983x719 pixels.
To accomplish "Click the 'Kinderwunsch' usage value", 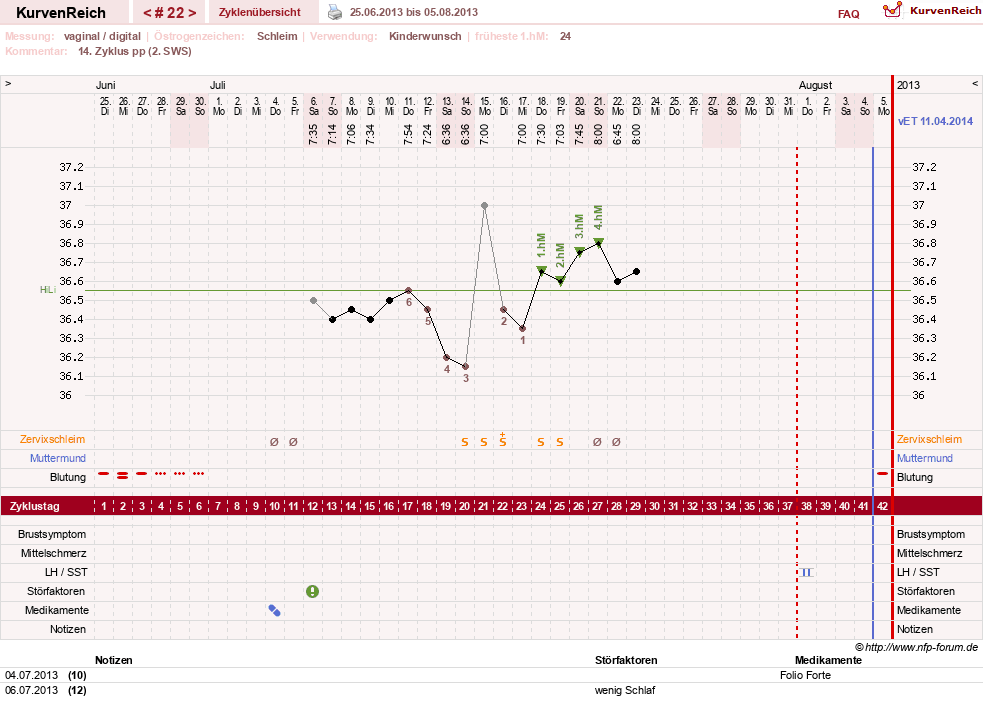I will (425, 36).
